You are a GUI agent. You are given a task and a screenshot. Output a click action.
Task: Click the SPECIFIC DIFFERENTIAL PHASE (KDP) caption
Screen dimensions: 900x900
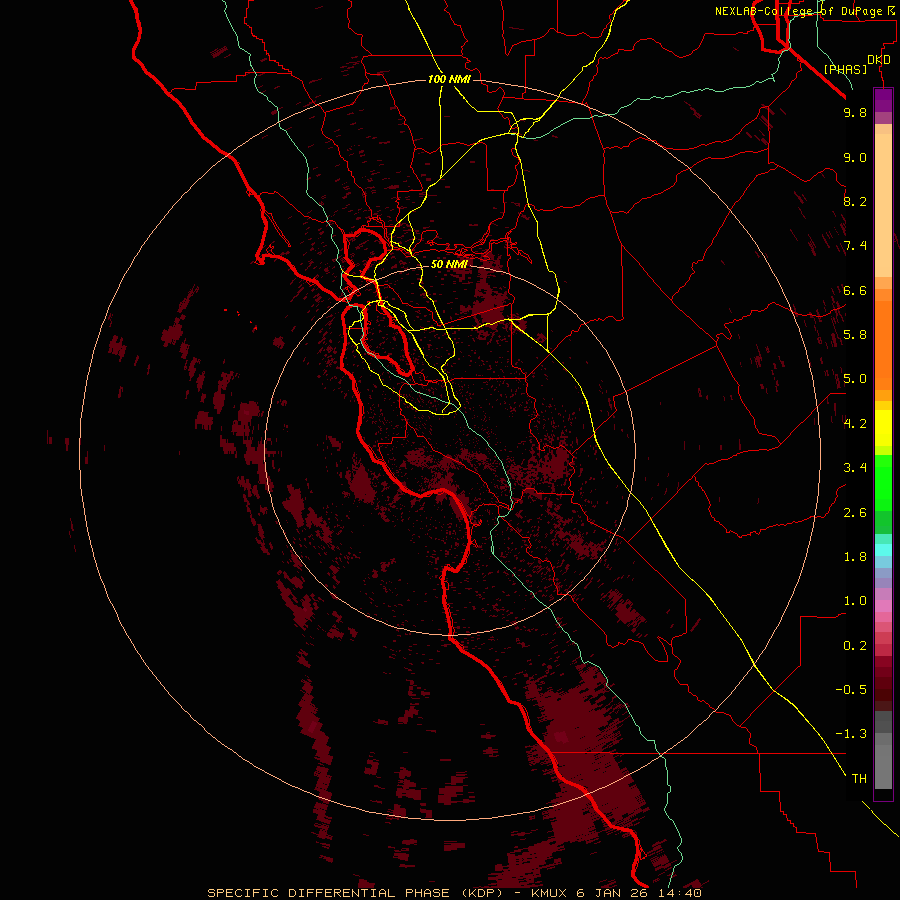[x=355, y=893]
